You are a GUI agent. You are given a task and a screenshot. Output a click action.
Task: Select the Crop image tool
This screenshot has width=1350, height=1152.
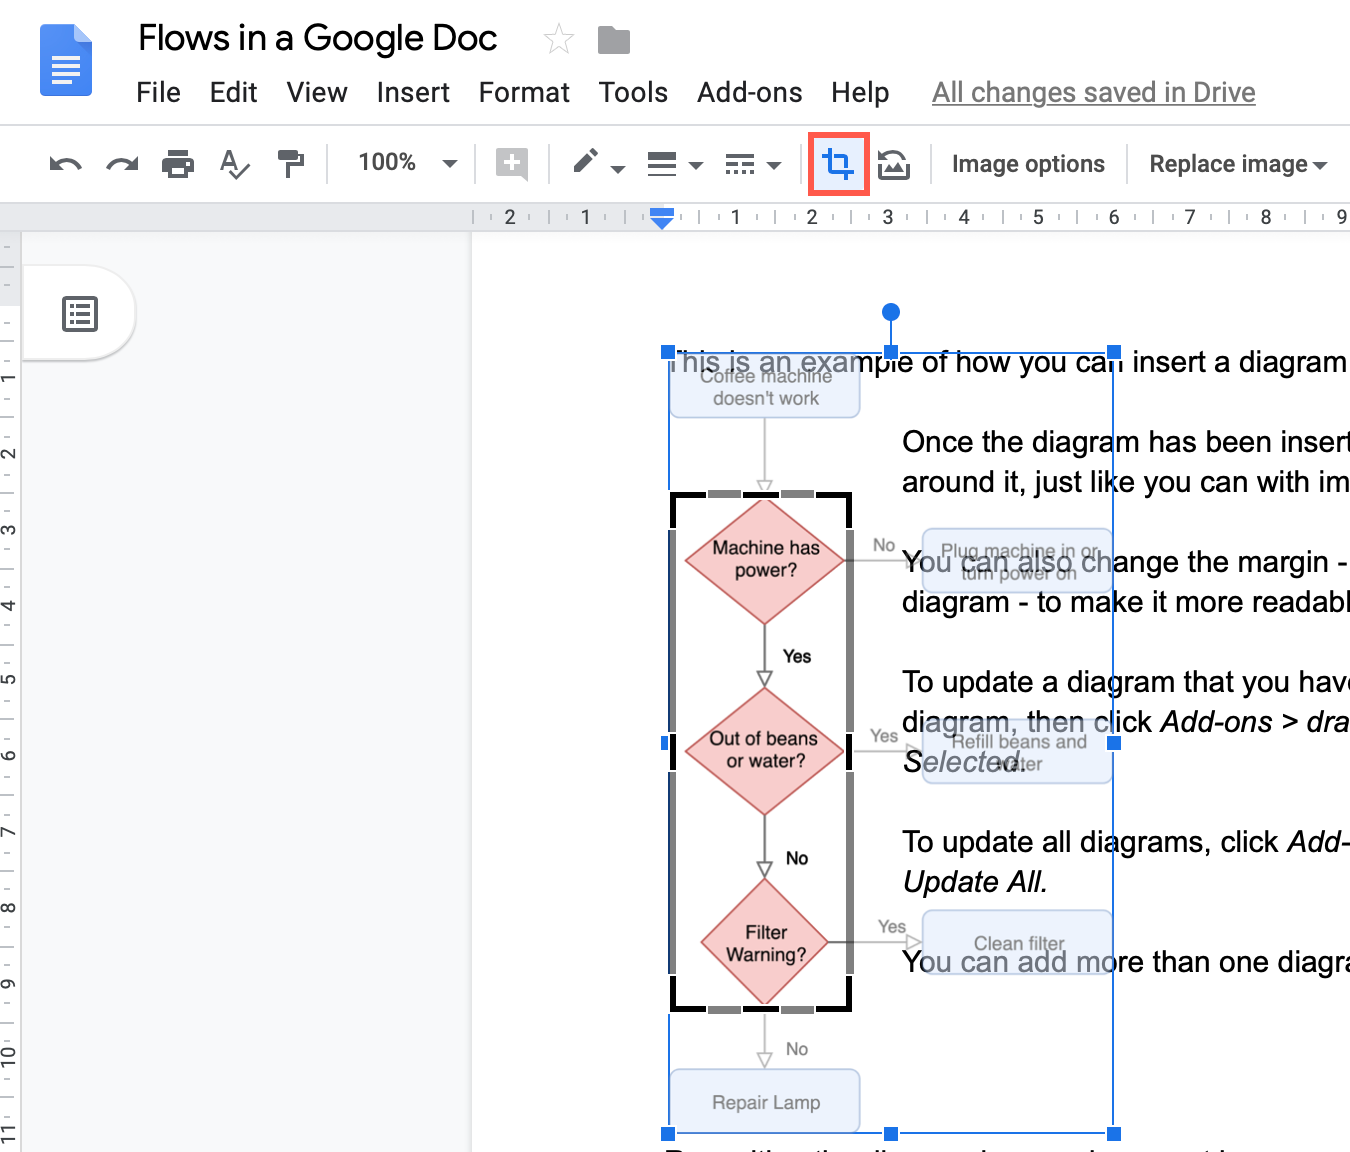click(838, 163)
